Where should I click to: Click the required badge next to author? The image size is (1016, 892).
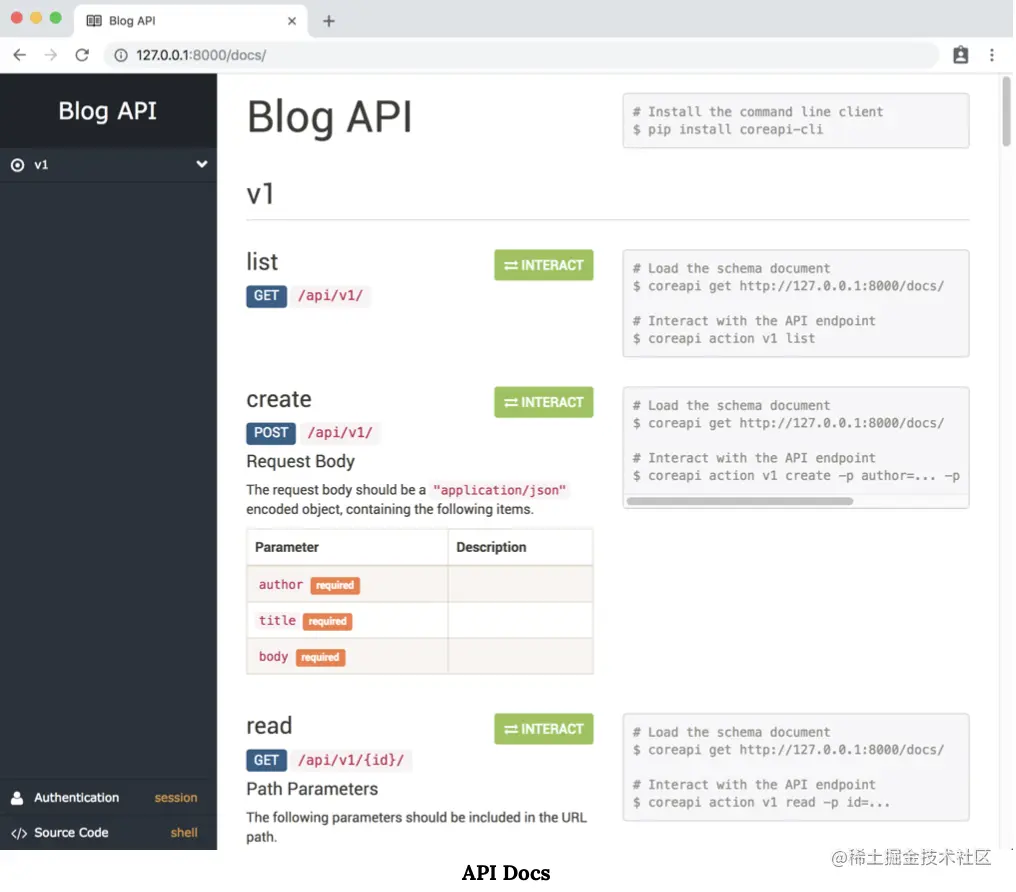point(334,585)
